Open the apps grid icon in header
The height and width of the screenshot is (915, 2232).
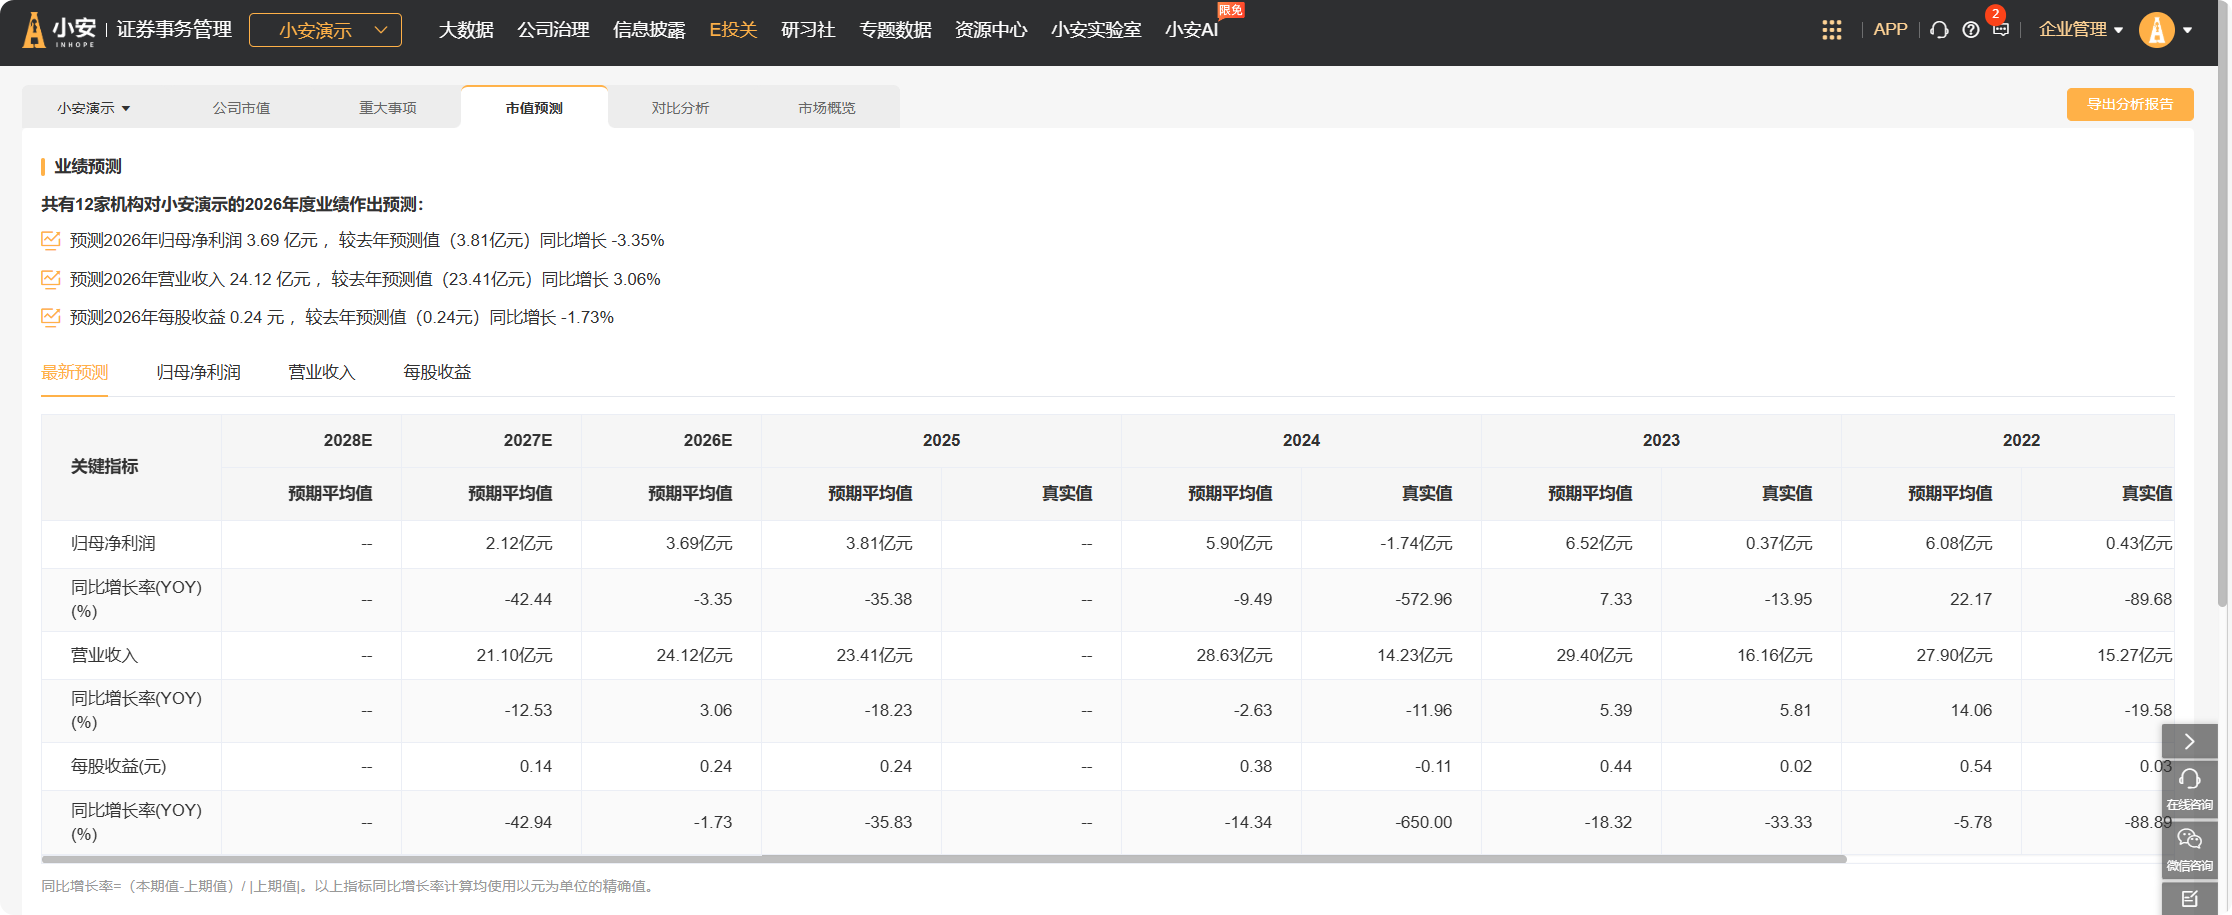click(x=1831, y=30)
